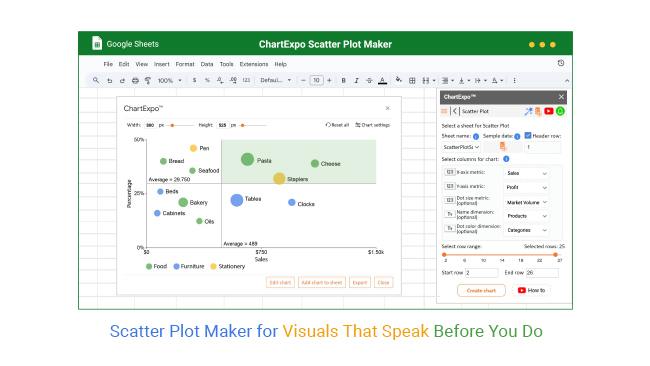Open the X-axis metric Sales dropdown
The image size is (650, 366).
pyautogui.click(x=526, y=173)
